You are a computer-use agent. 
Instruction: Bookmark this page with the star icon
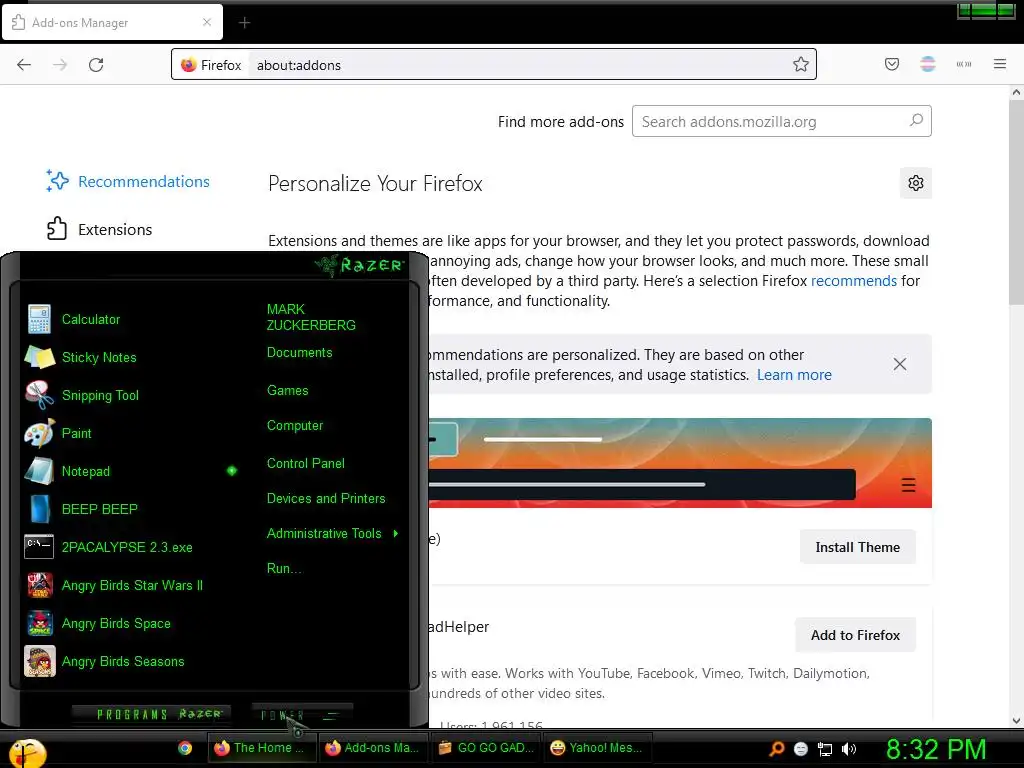[801, 64]
